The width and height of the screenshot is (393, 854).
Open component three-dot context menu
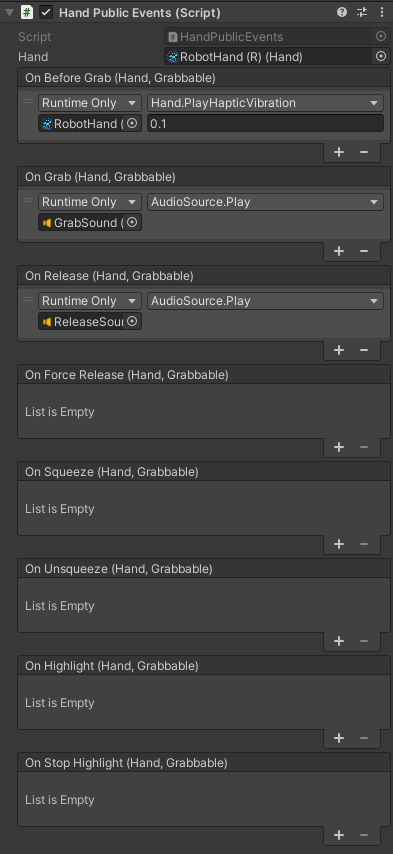(381, 12)
